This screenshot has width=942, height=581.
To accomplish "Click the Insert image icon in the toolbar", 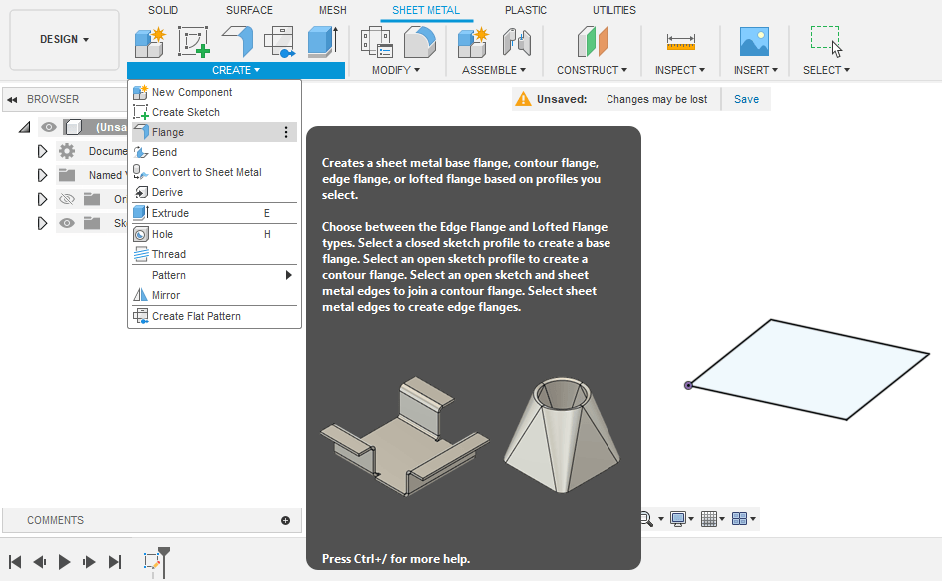I will tap(753, 42).
